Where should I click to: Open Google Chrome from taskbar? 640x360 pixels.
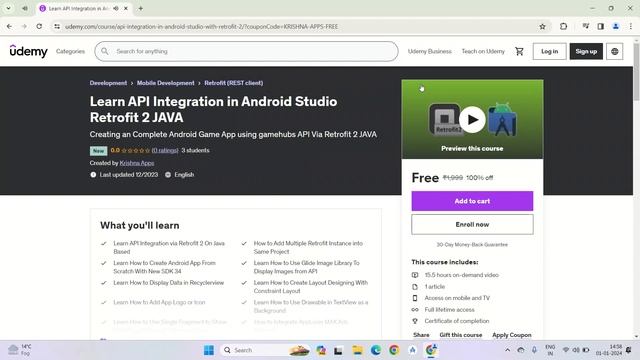click(394, 350)
